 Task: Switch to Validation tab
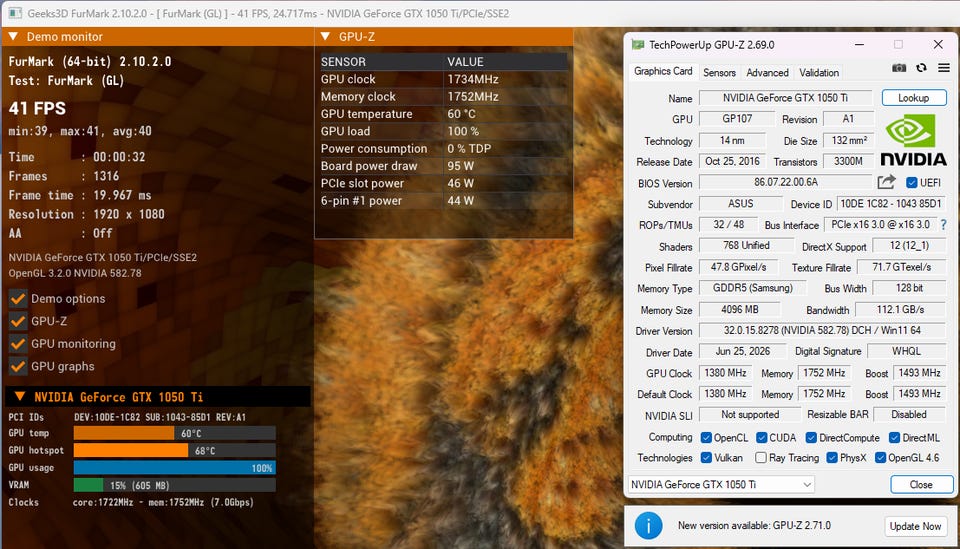(x=819, y=72)
